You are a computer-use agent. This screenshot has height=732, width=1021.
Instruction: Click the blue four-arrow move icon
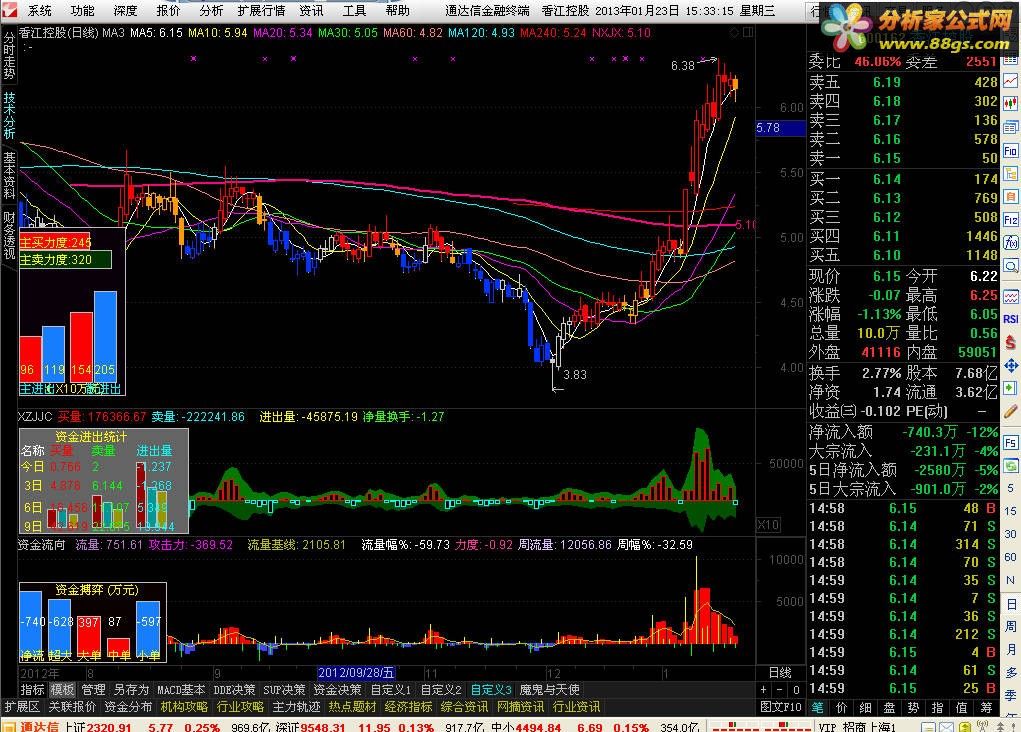point(1011,365)
